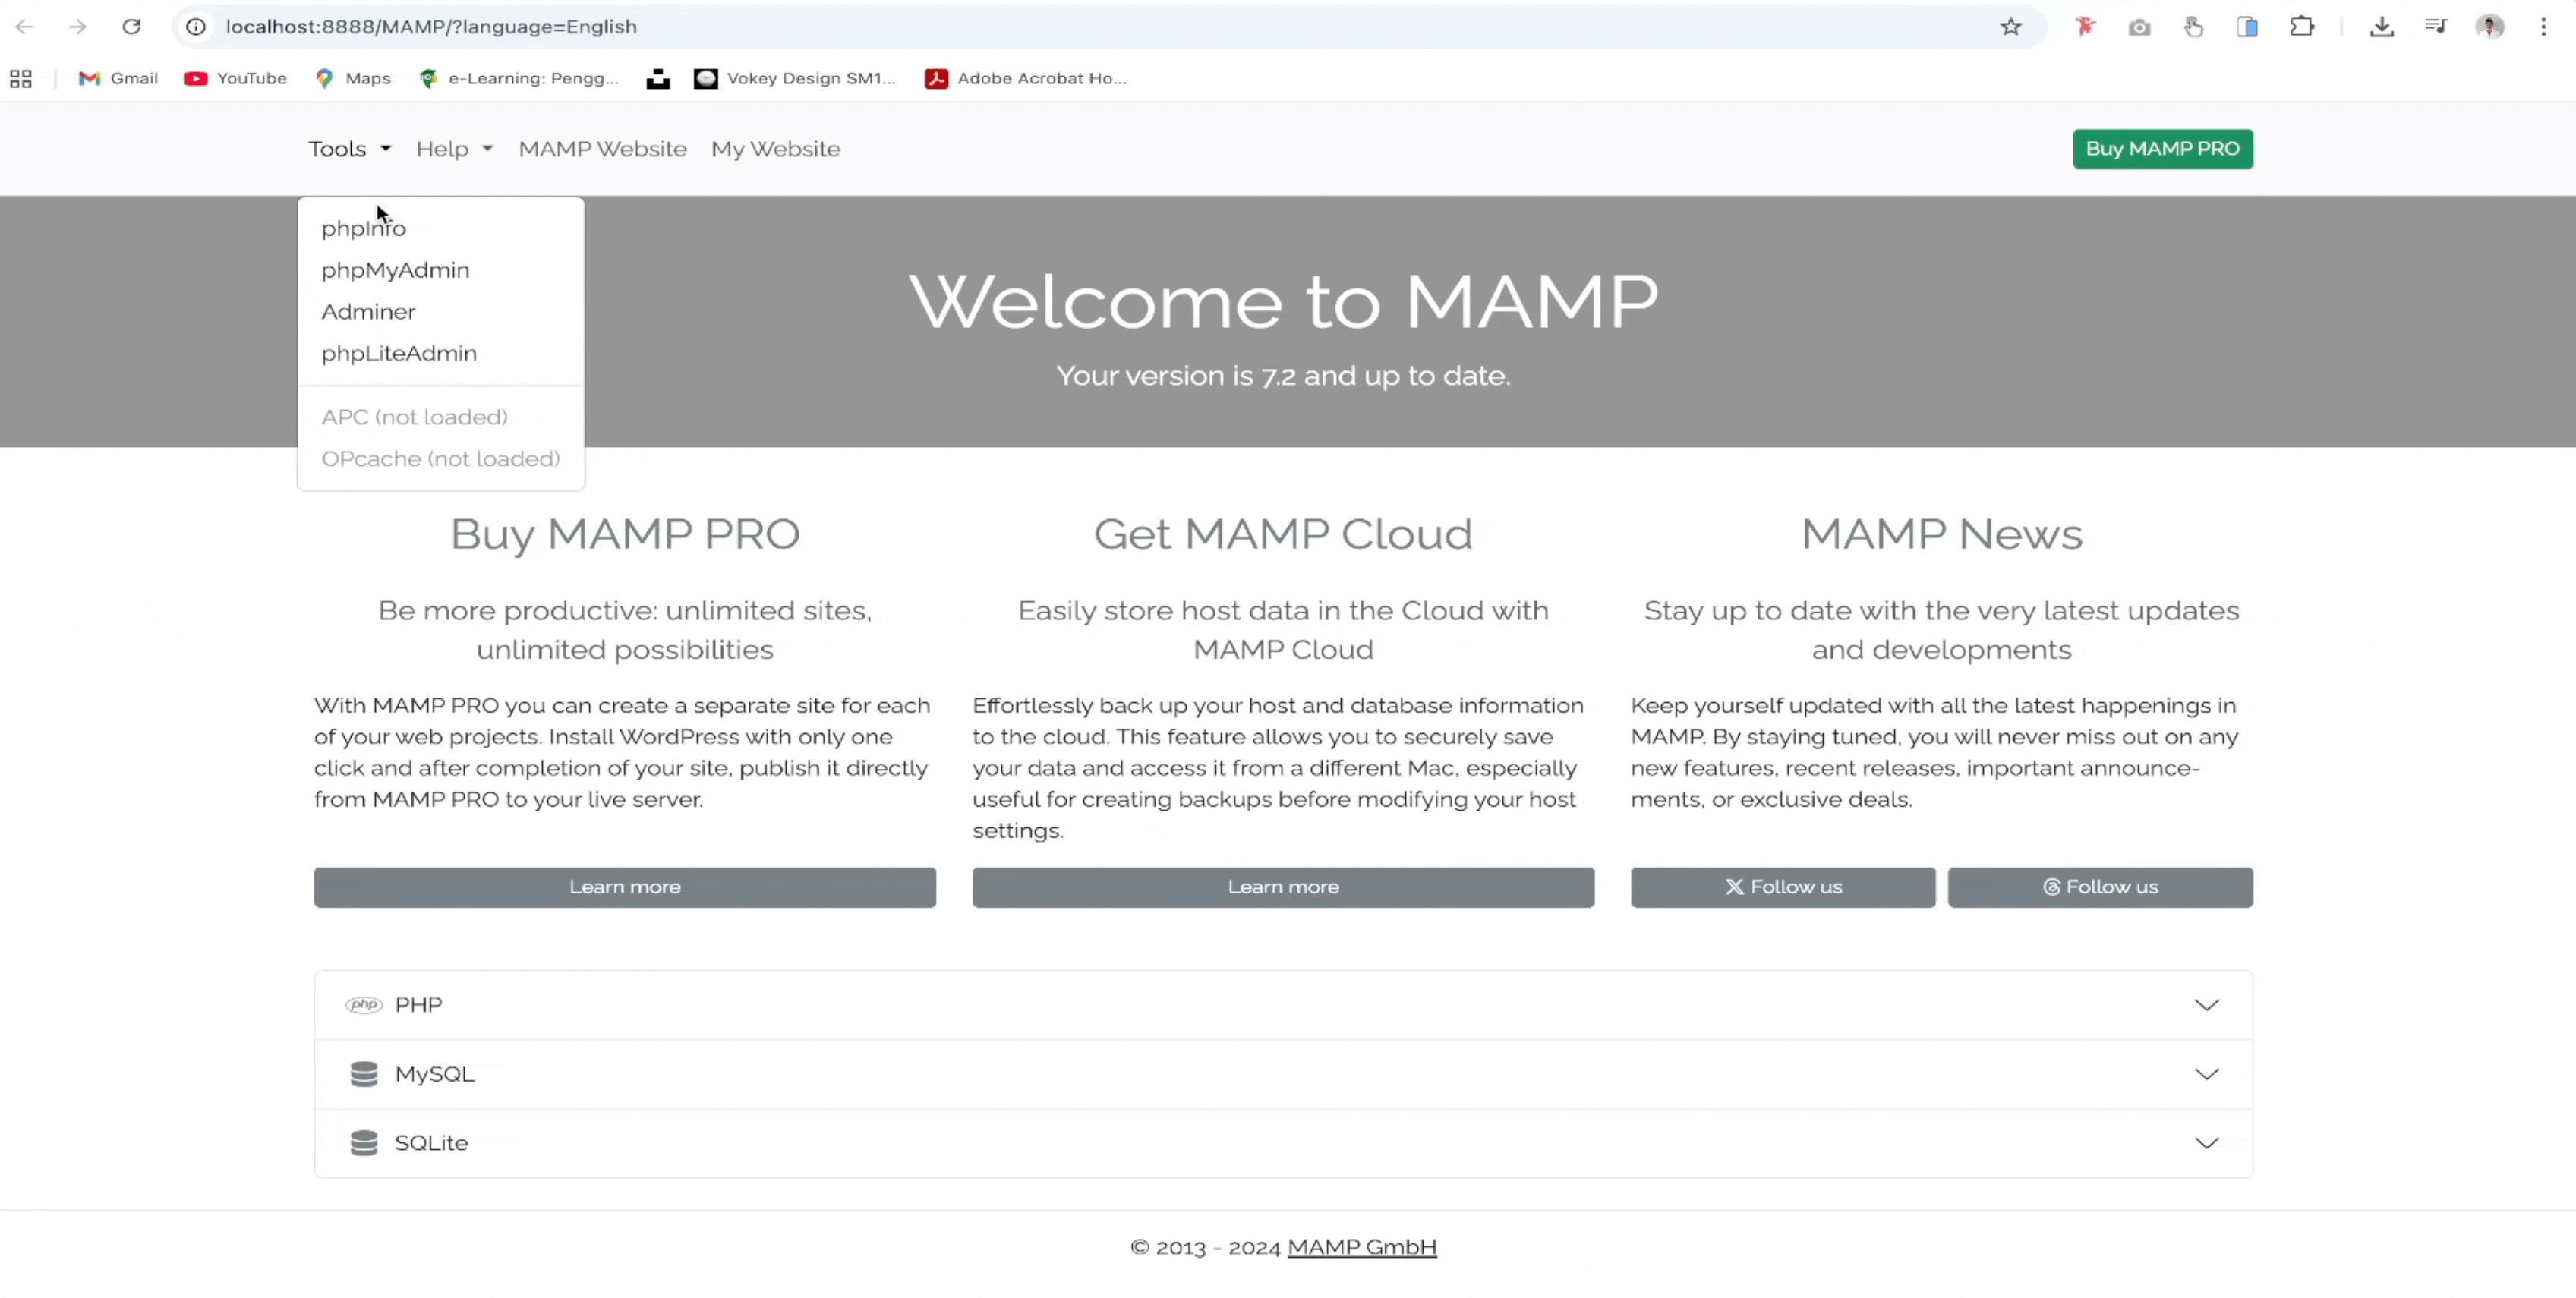Screen dimensions: 2576x1298
Task: Open Gmail bookmark
Action: tap(118, 79)
